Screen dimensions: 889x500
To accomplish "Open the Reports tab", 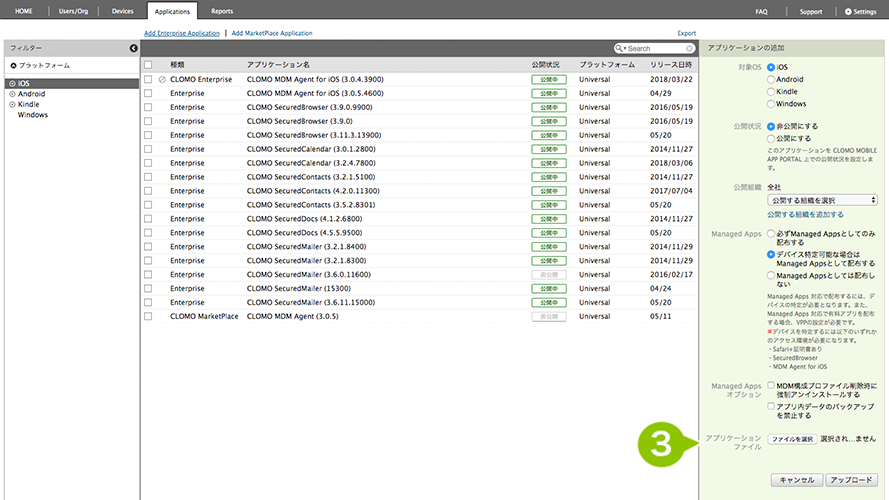I will [x=222, y=11].
